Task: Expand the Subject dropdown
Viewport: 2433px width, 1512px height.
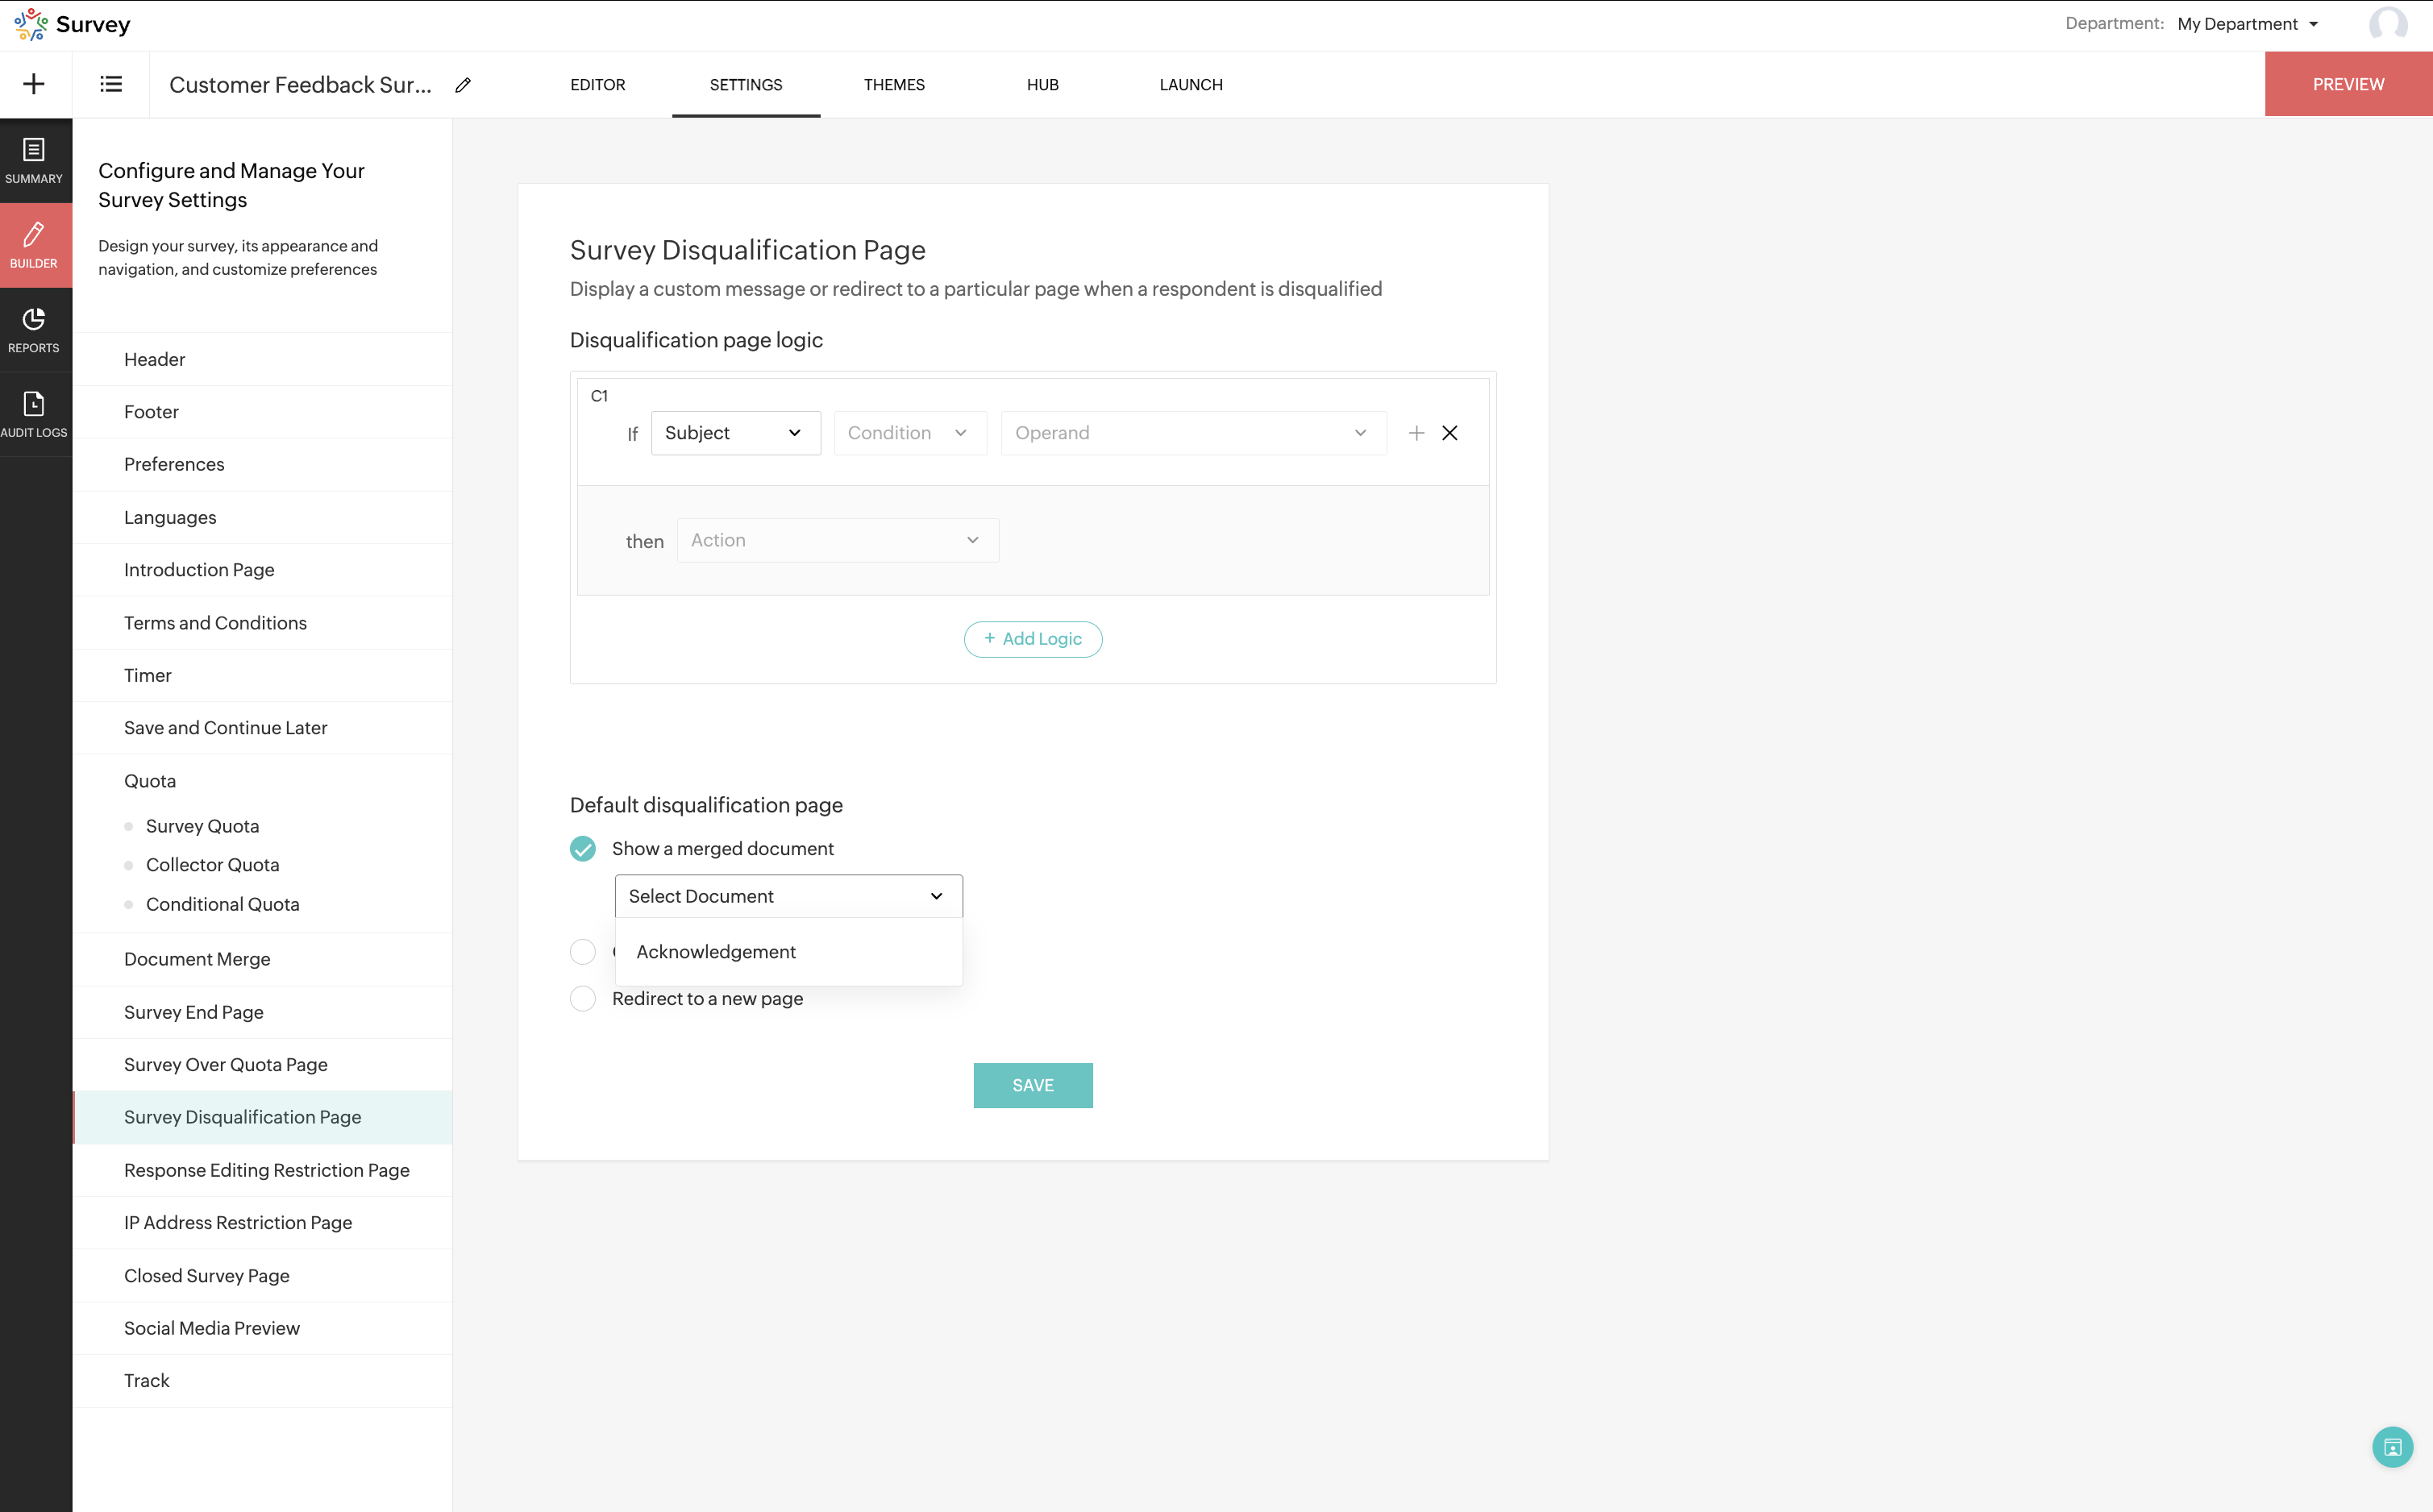Action: click(735, 433)
